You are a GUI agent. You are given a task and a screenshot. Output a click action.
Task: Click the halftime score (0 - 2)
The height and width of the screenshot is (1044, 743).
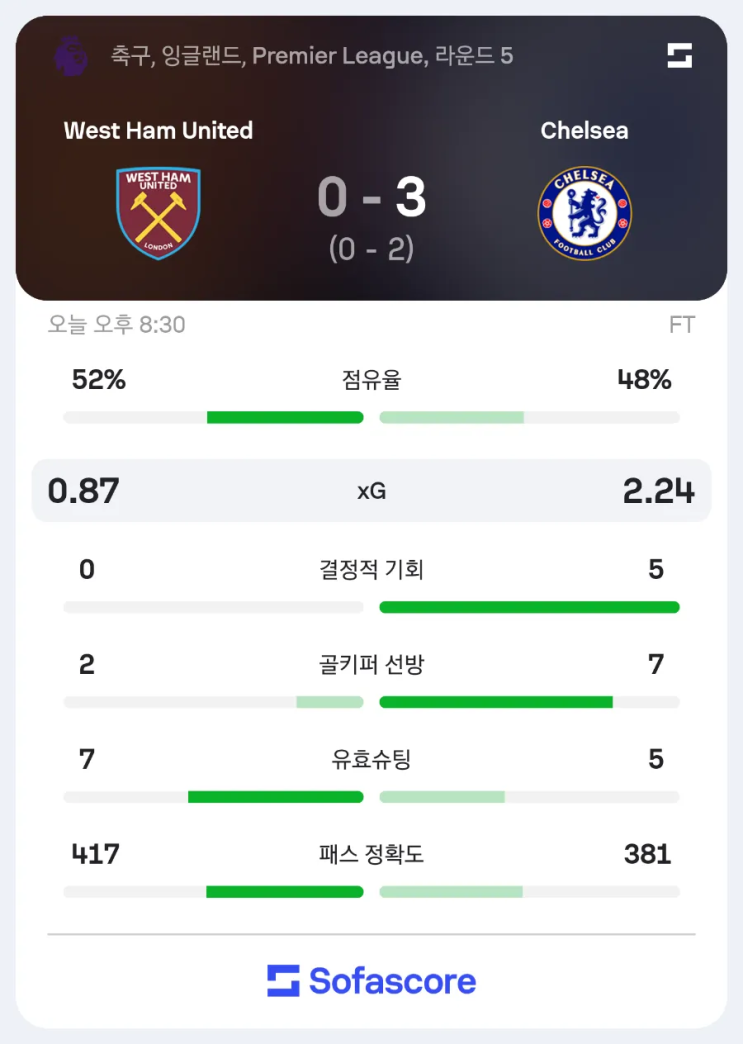[x=371, y=249]
